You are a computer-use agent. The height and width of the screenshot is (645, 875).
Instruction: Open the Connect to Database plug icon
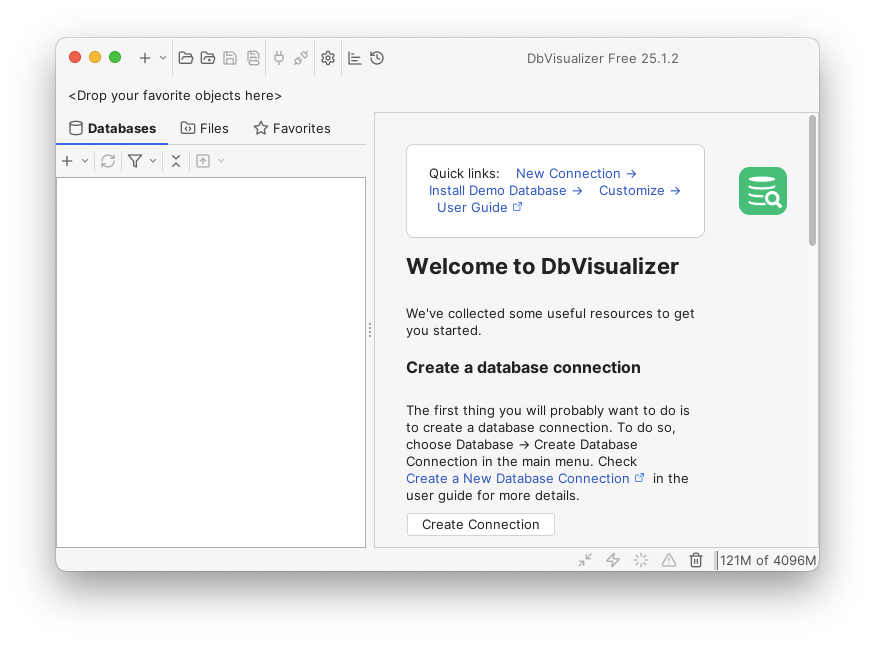279,57
